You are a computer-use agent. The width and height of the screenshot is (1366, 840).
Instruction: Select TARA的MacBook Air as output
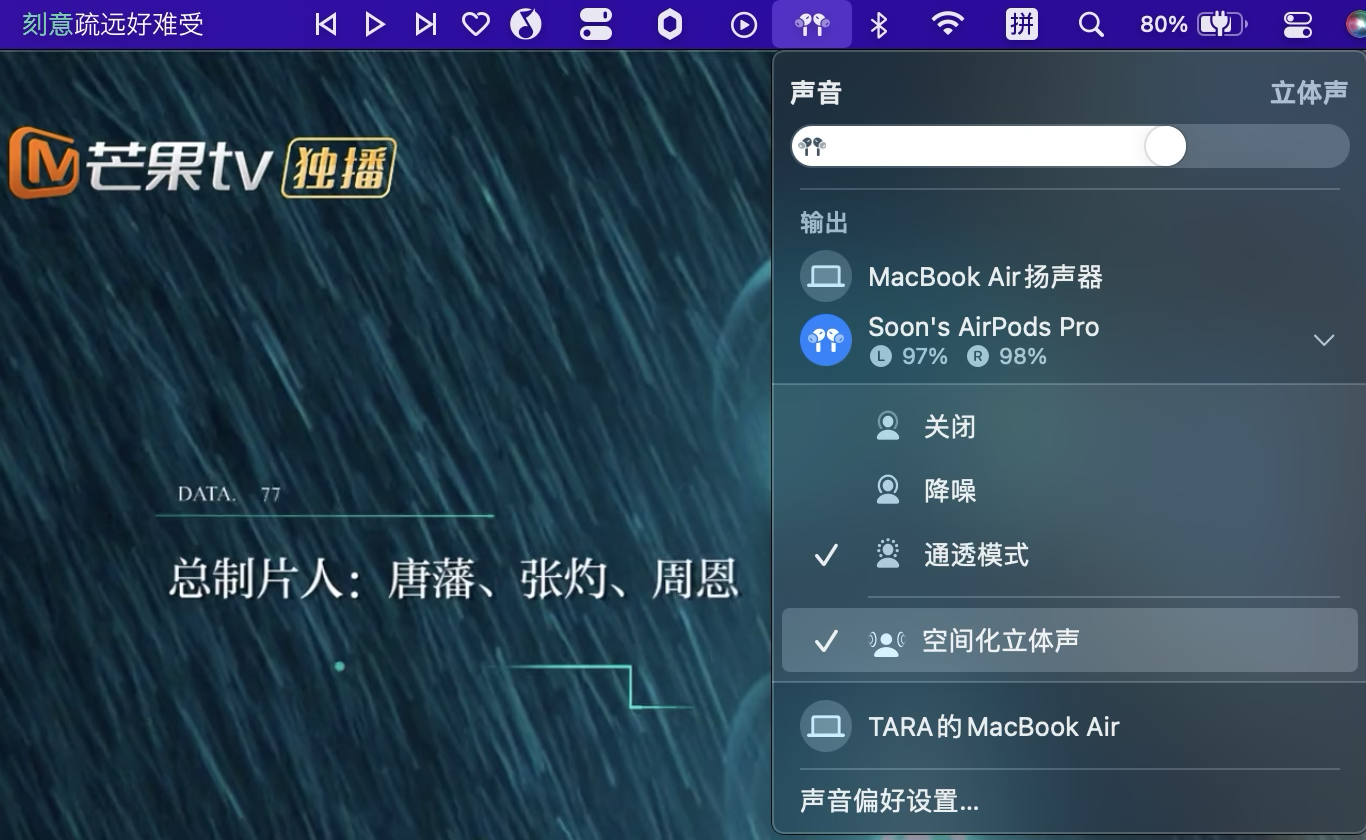pyautogui.click(x=992, y=727)
